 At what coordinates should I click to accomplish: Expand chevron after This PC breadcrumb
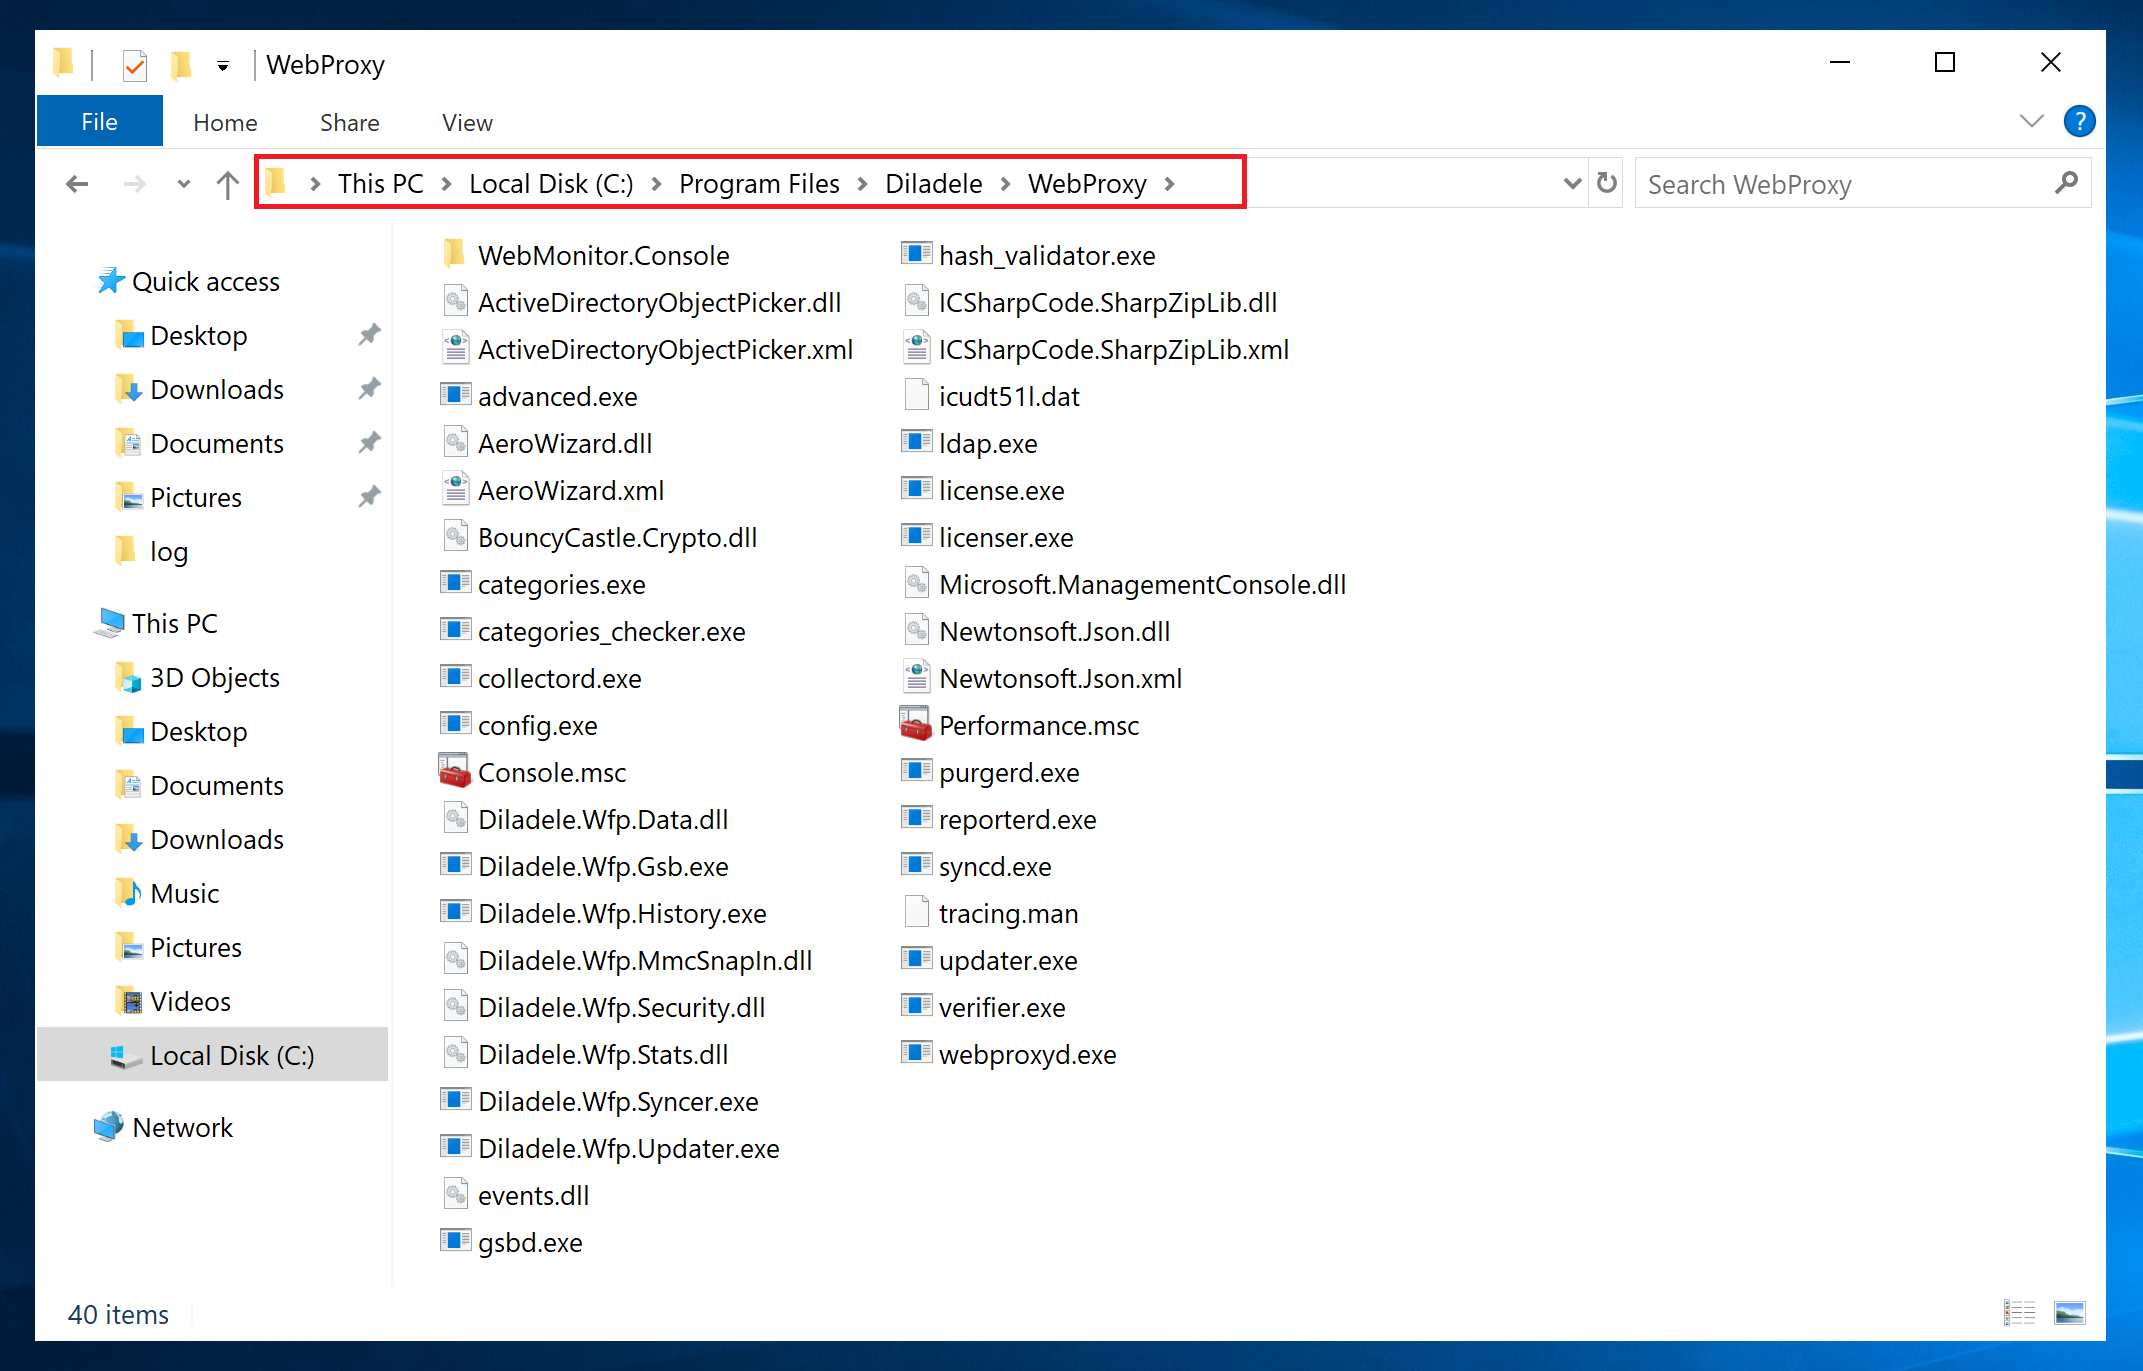tap(446, 184)
